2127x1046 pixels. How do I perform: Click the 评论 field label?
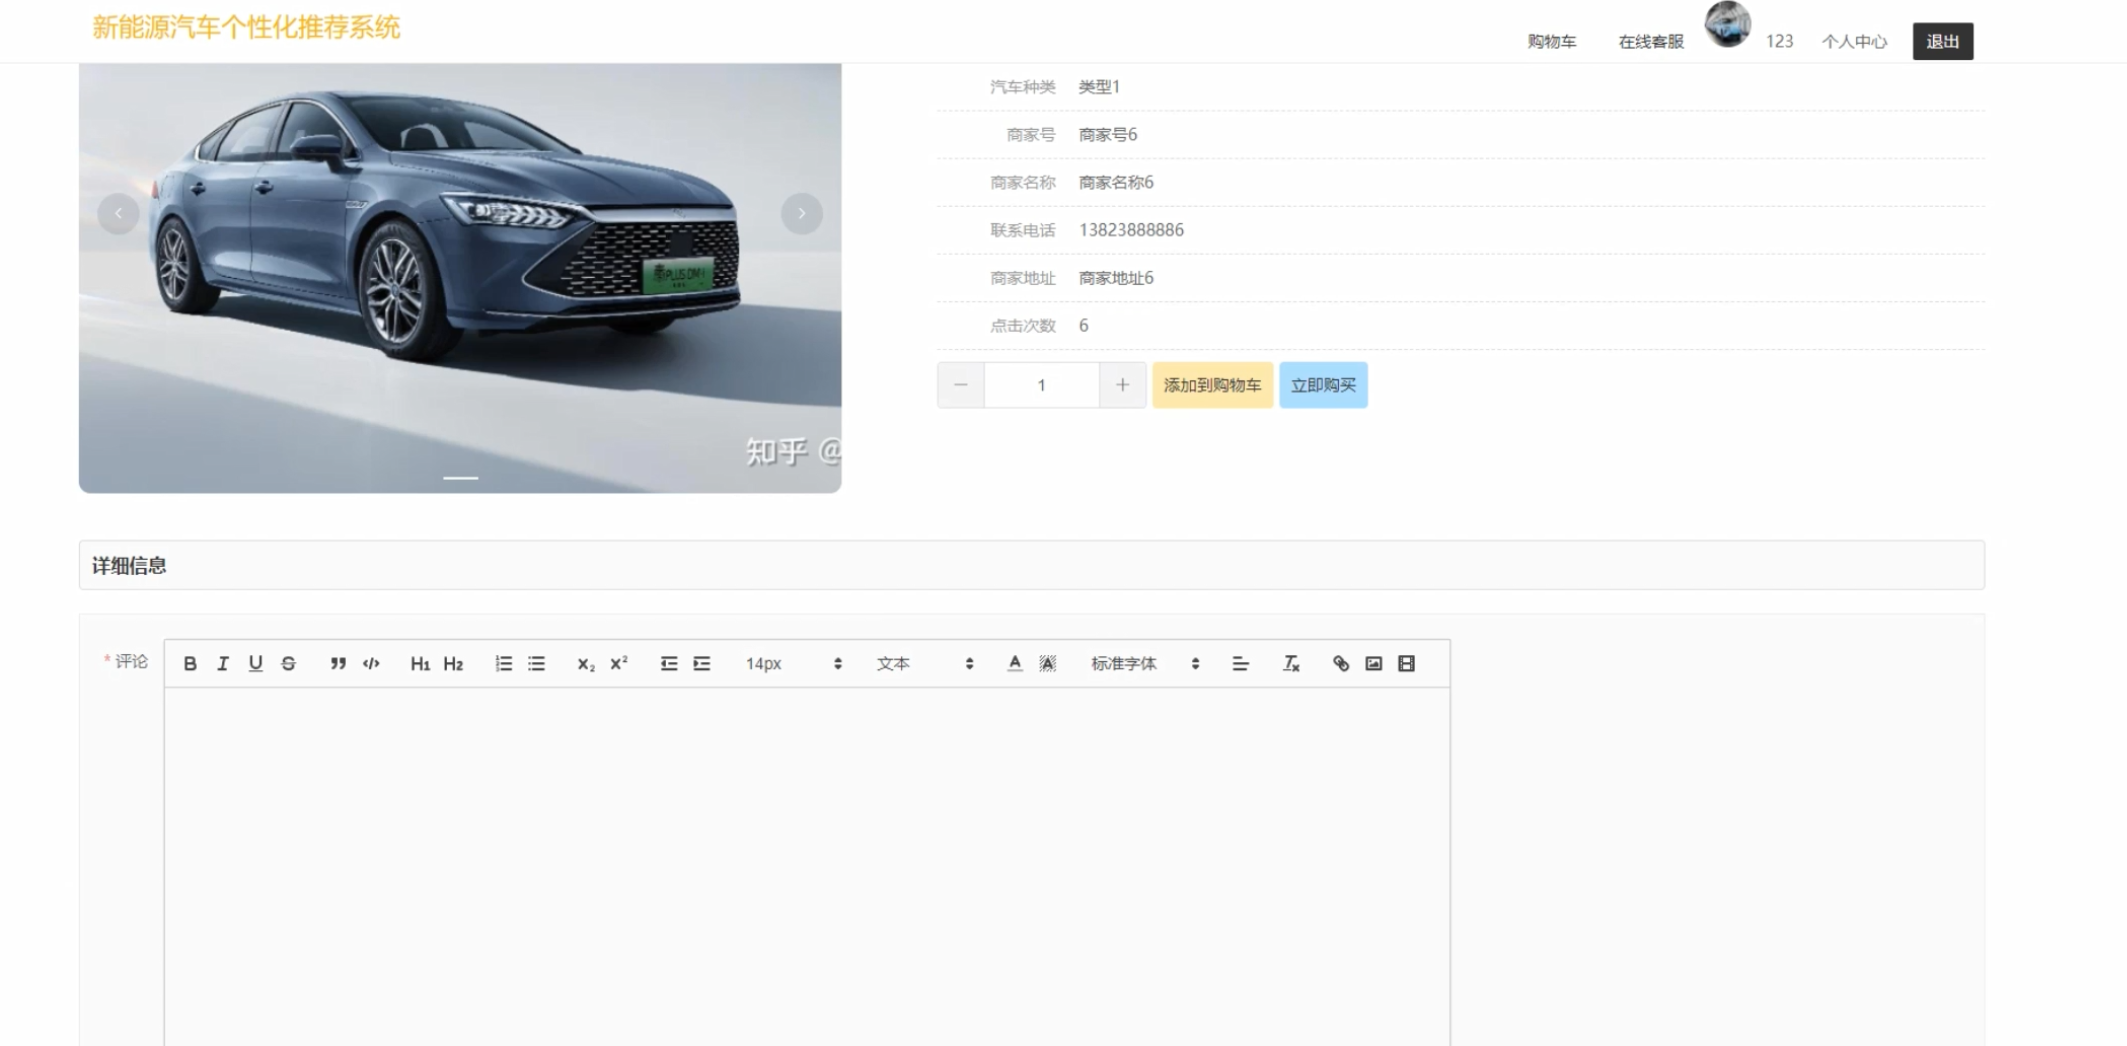click(x=131, y=661)
